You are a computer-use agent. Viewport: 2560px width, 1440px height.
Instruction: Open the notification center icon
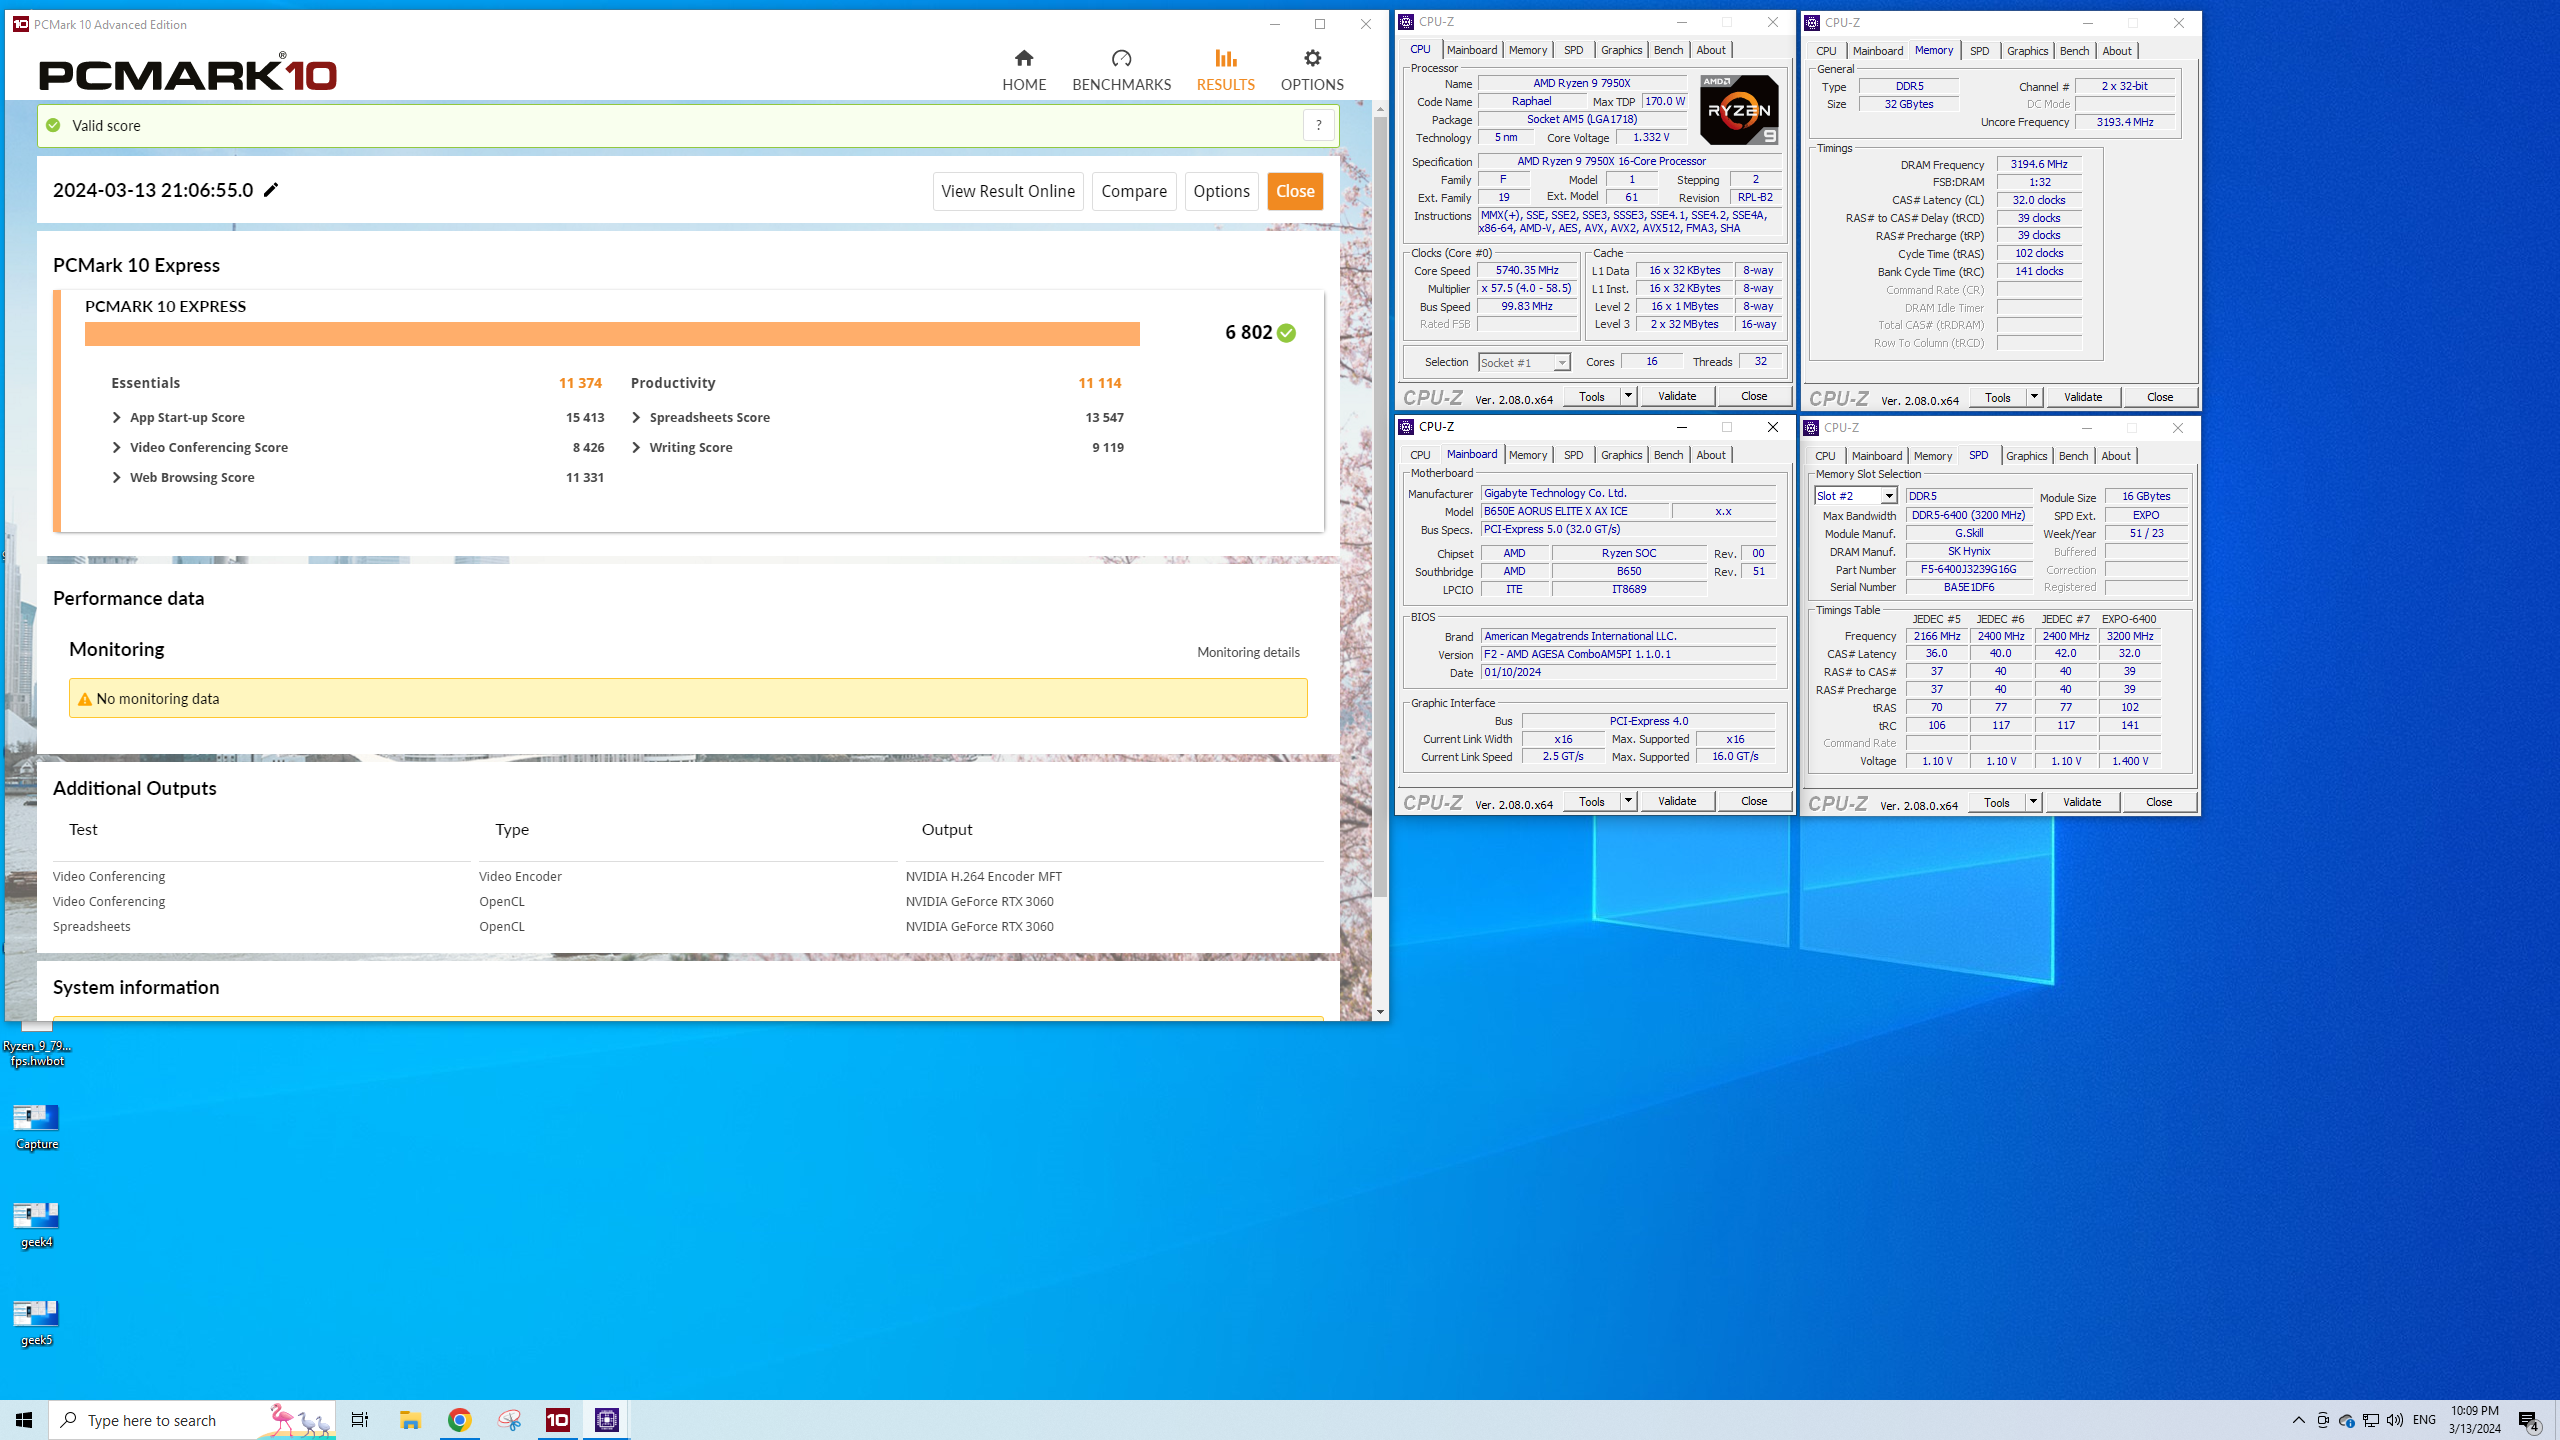click(x=2529, y=1420)
